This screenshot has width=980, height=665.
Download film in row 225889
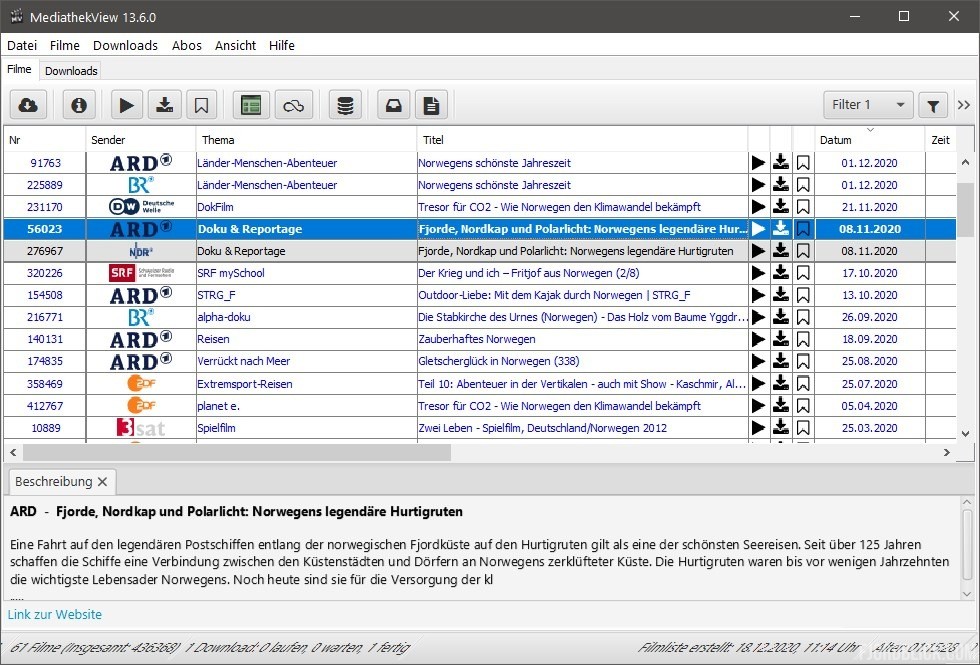[x=781, y=185]
